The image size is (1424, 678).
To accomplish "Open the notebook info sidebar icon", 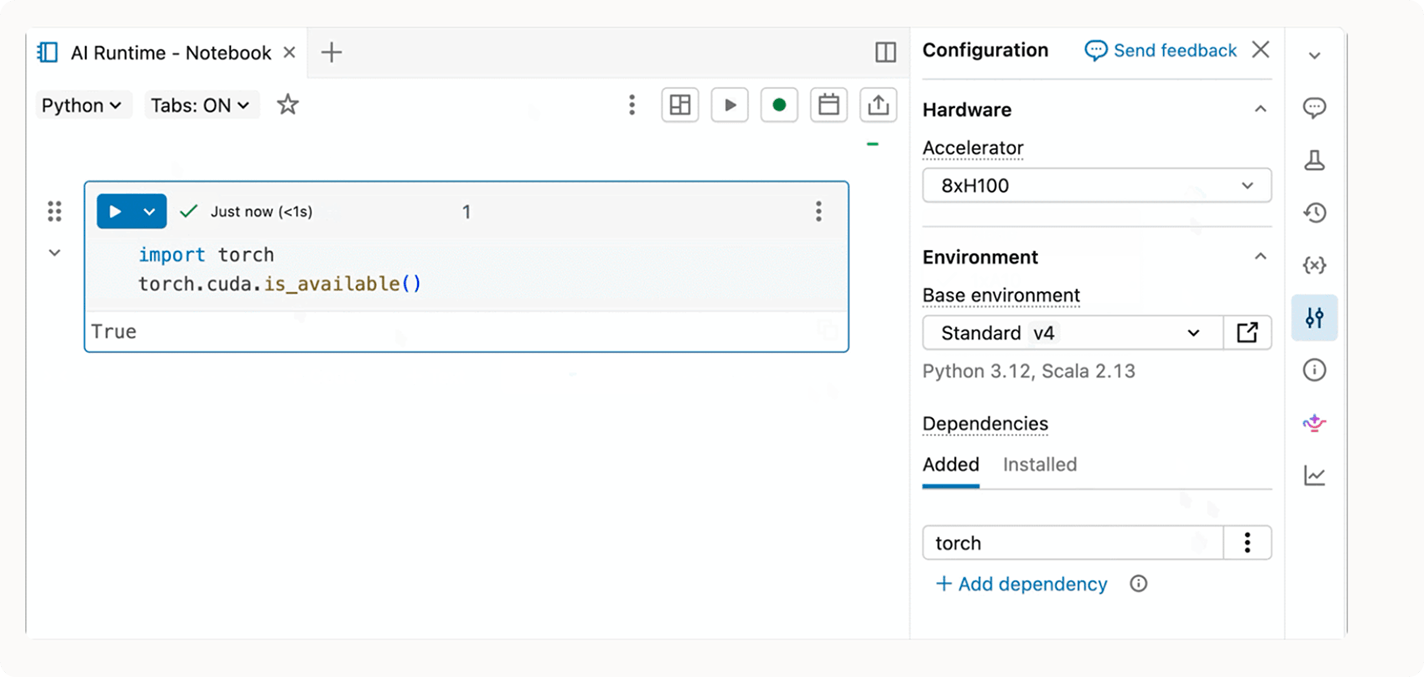I will (x=1314, y=370).
